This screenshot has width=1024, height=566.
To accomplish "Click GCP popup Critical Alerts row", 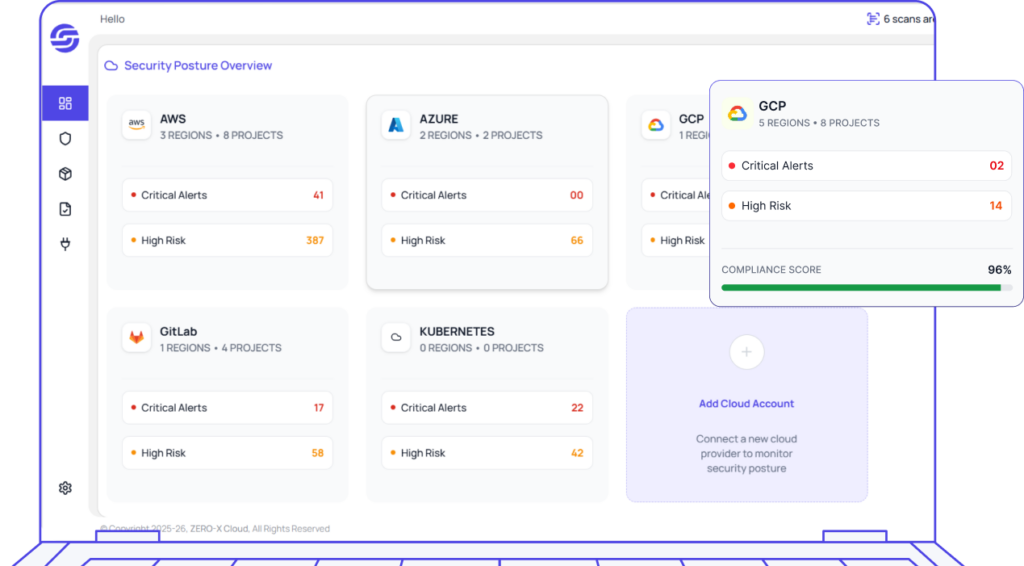I will (x=866, y=166).
